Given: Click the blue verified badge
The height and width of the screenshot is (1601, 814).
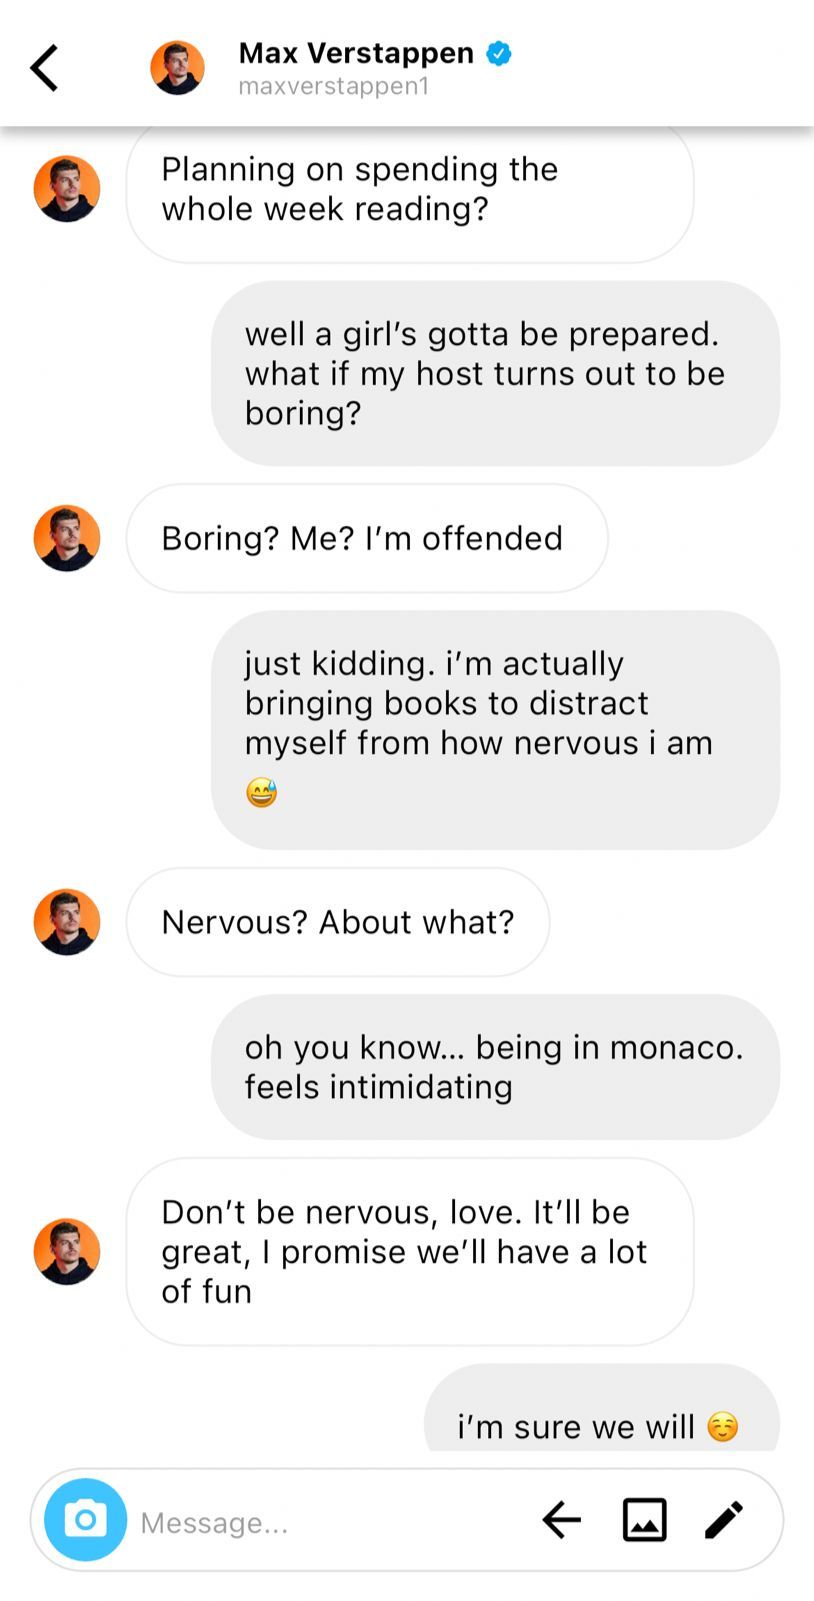Looking at the screenshot, I should tap(499, 54).
